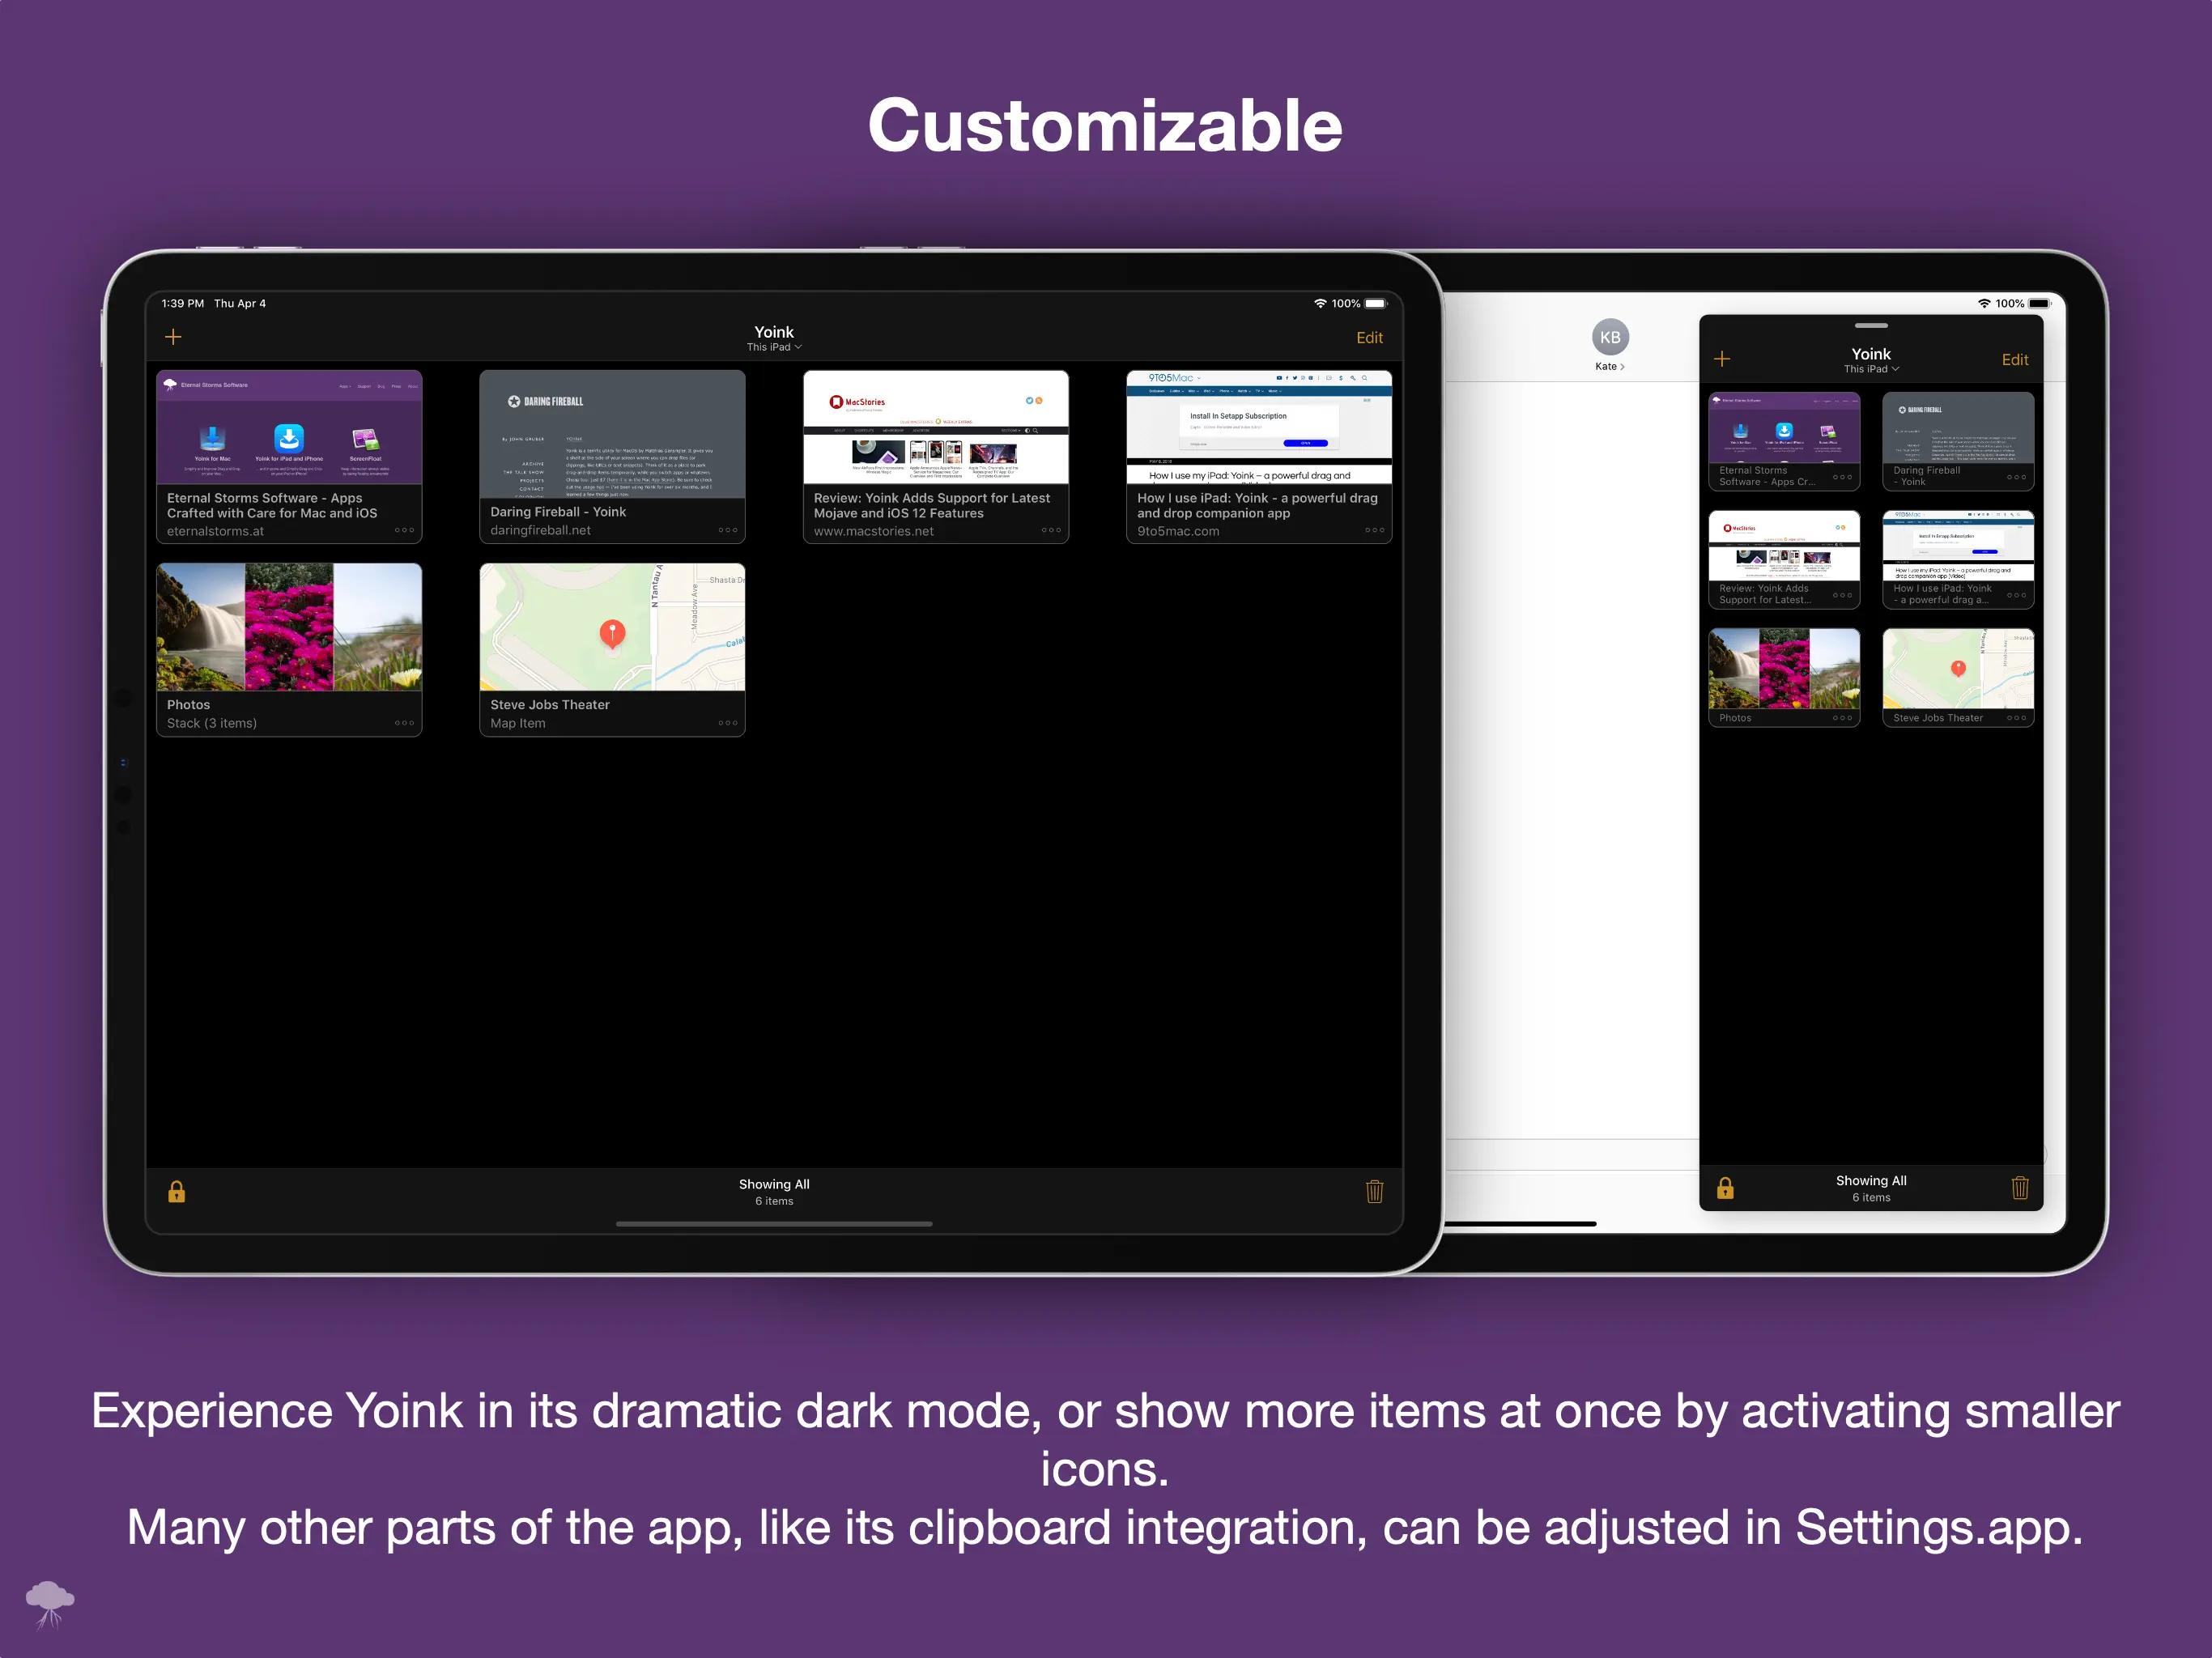Open the MacStories review thumbnail
The image size is (2212, 1658).
click(935, 428)
